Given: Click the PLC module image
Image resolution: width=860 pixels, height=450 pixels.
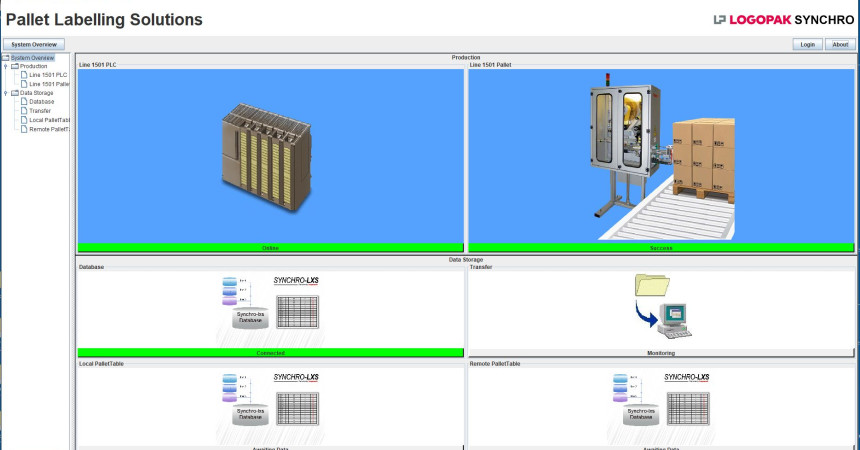Looking at the screenshot, I should [x=267, y=157].
